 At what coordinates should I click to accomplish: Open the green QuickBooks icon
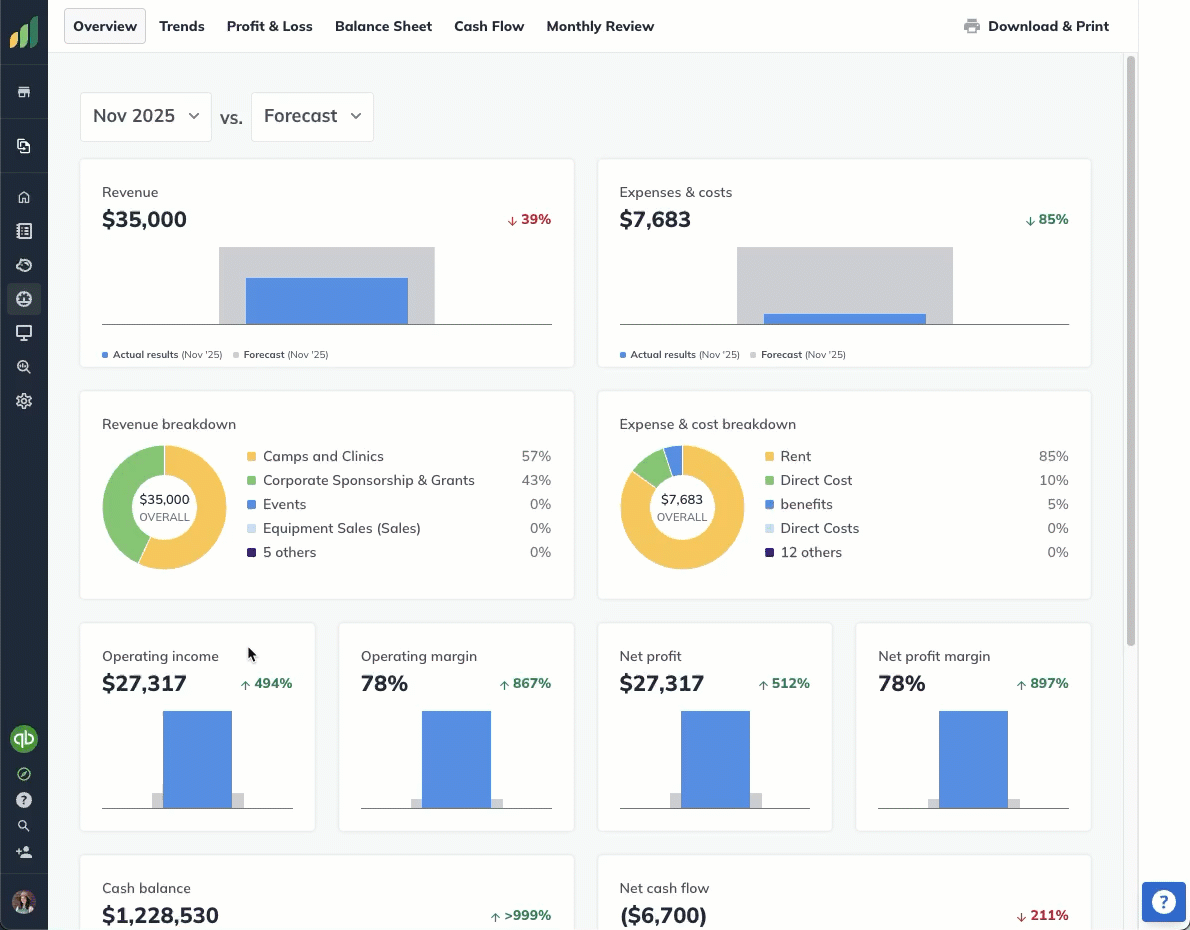pos(24,739)
